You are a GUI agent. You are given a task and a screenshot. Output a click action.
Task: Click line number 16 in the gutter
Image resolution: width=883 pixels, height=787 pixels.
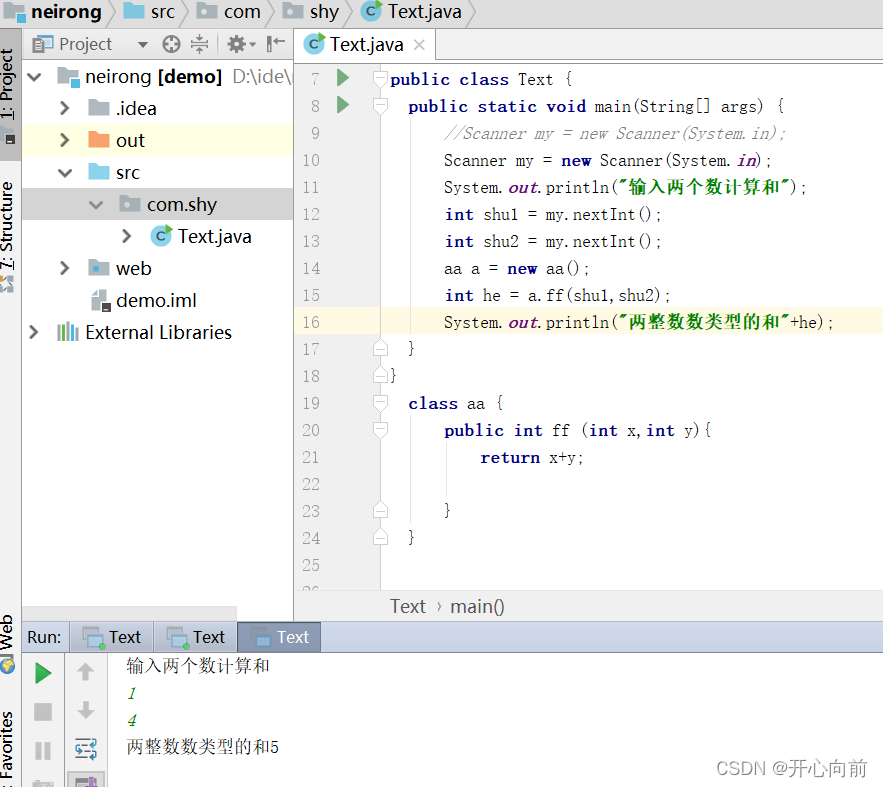(311, 322)
